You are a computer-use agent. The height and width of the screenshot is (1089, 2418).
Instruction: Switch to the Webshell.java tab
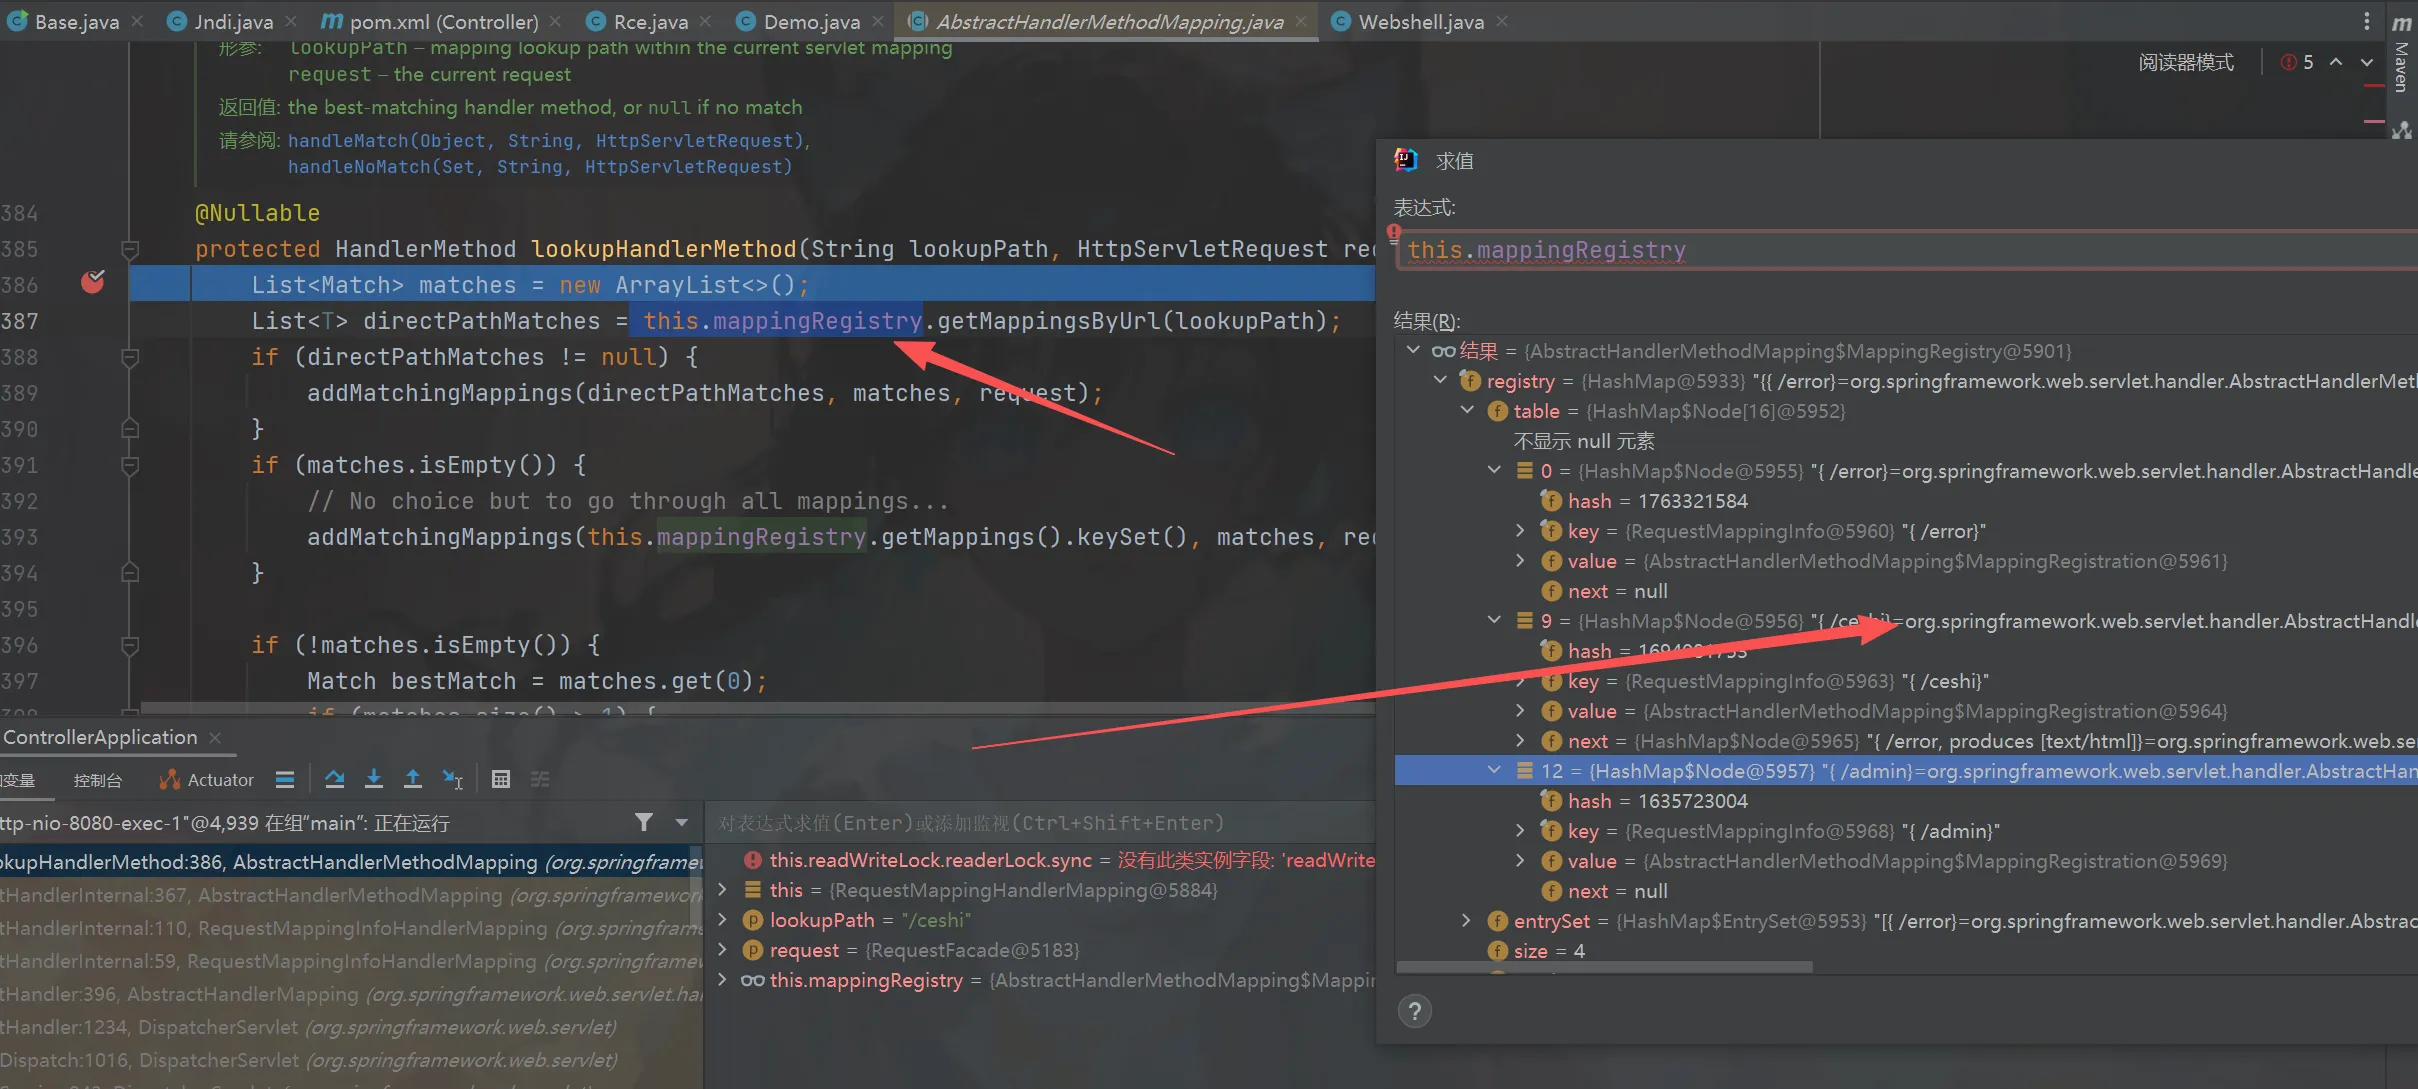point(1420,22)
